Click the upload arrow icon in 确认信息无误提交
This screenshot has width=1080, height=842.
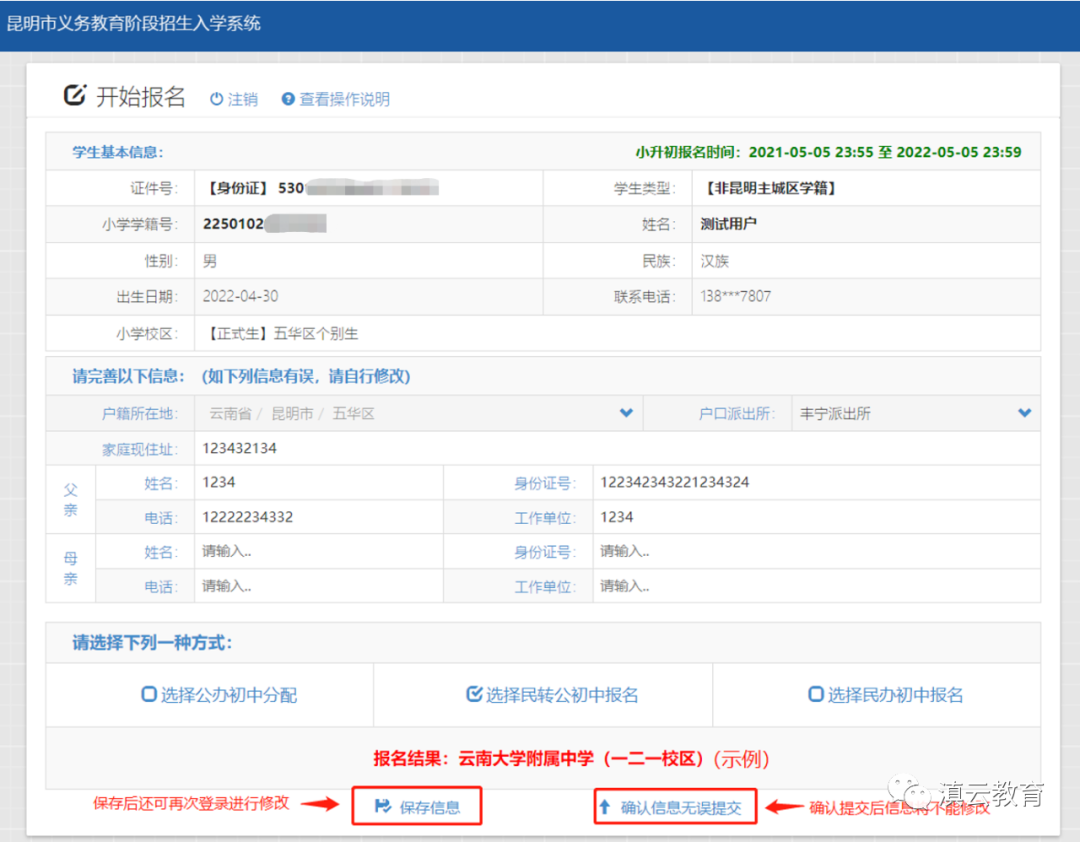point(605,806)
